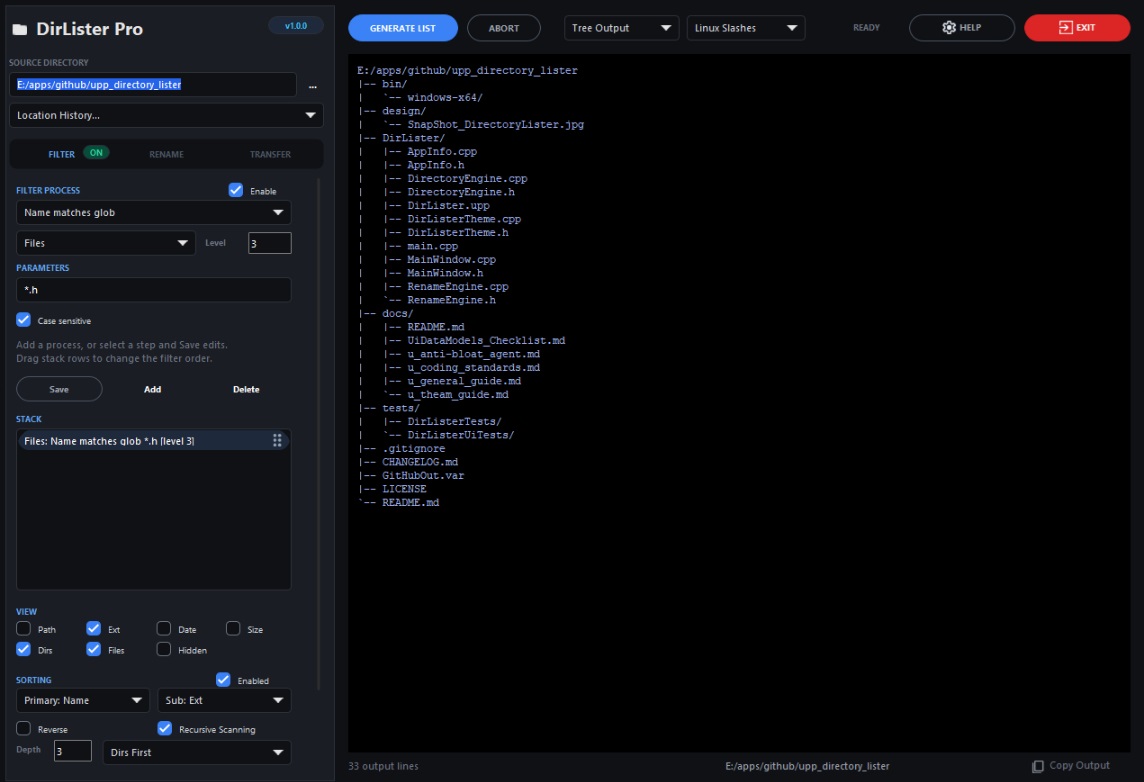Image resolution: width=1144 pixels, height=782 pixels.
Task: Click the filter Level input field
Action: (x=269, y=243)
